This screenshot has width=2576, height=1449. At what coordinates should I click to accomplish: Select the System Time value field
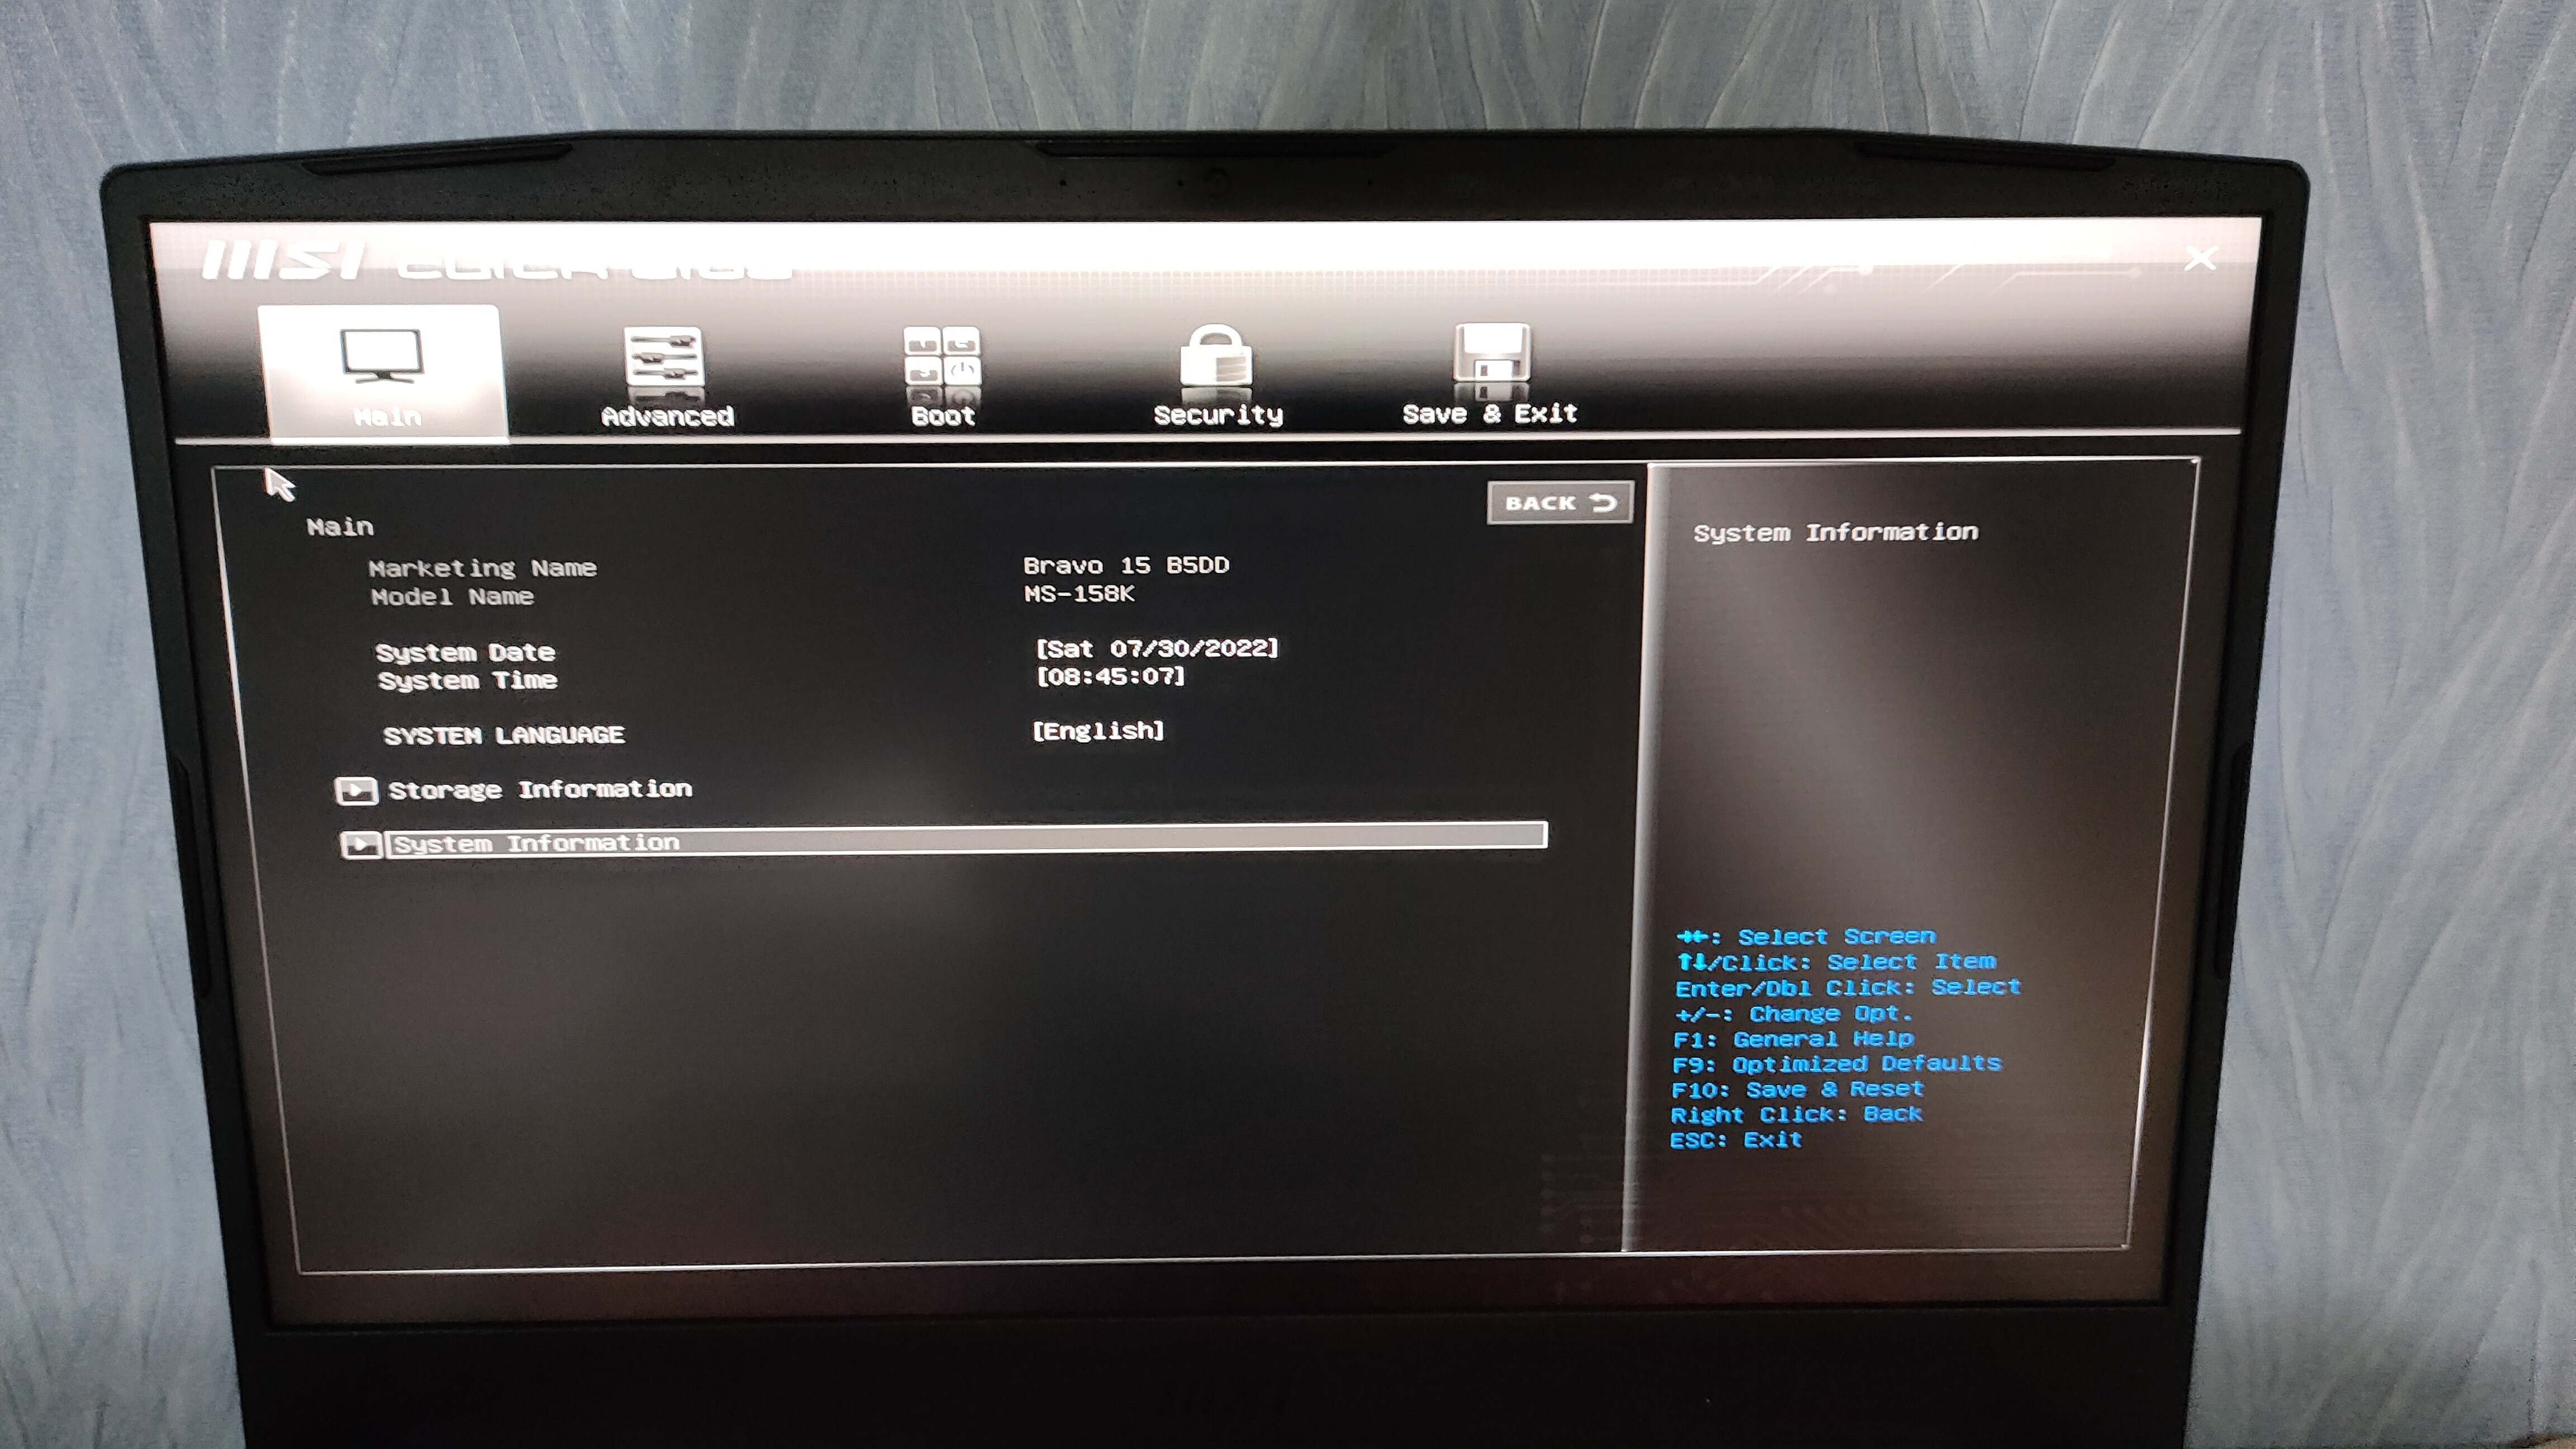pyautogui.click(x=1110, y=677)
